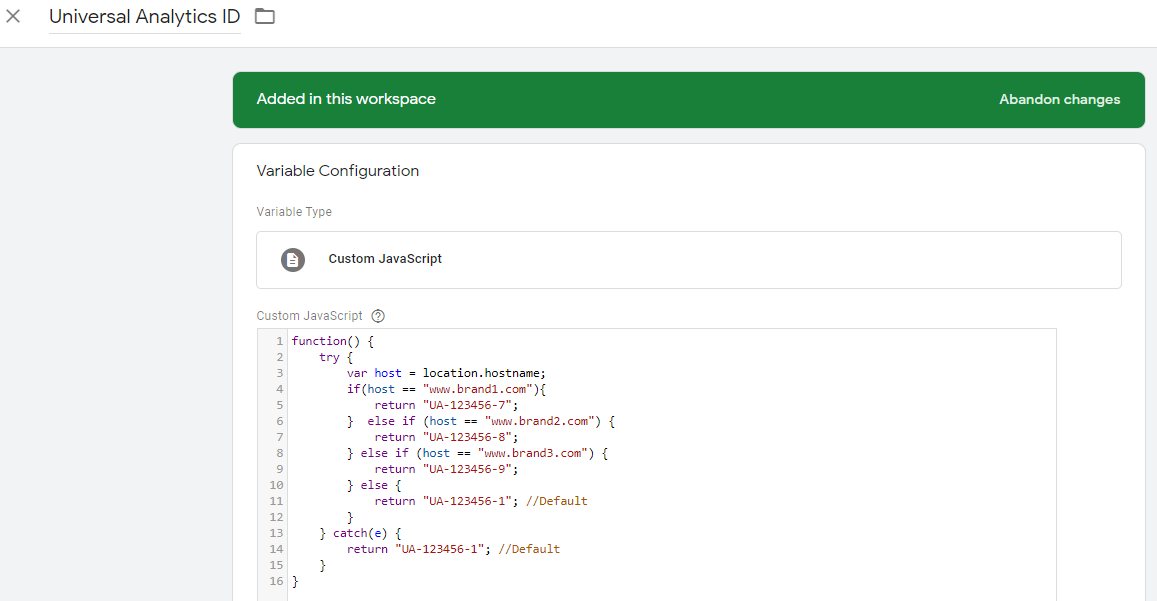Screen dimensions: 1157x601
Task: Open the Custom JavaScript help tooltip
Action: coord(377,315)
